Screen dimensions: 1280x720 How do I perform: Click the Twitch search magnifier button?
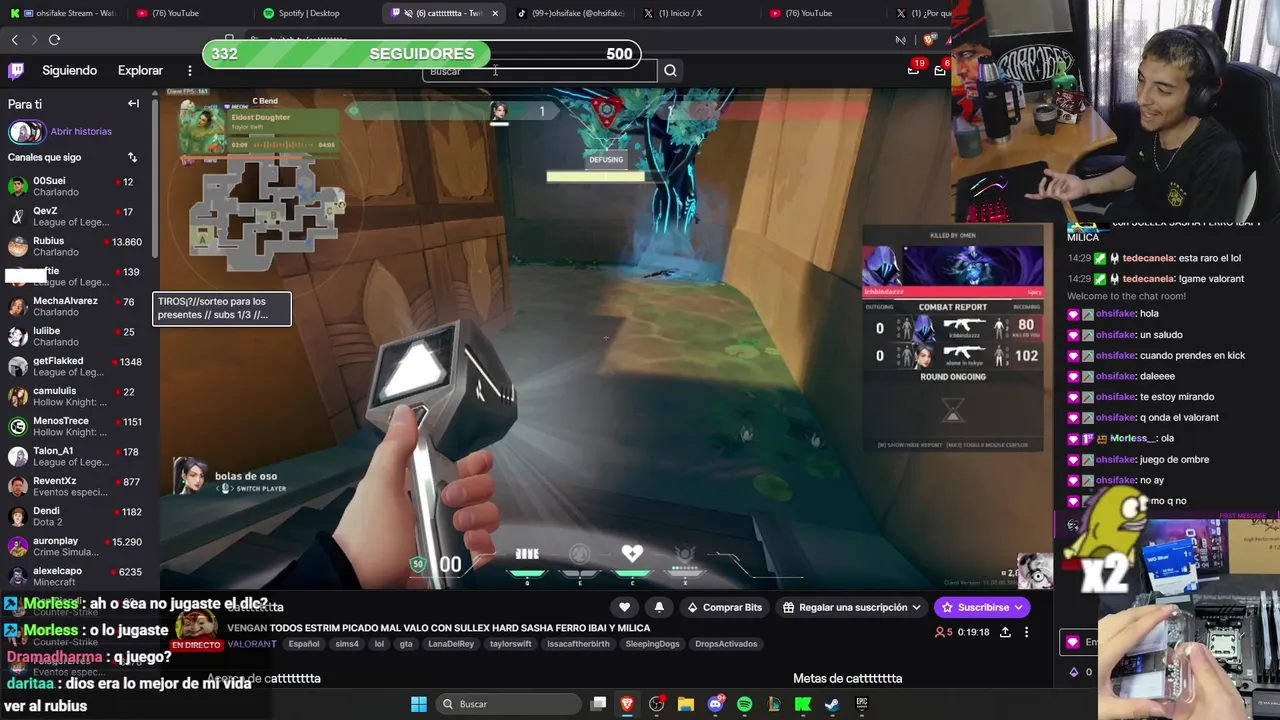pos(670,71)
